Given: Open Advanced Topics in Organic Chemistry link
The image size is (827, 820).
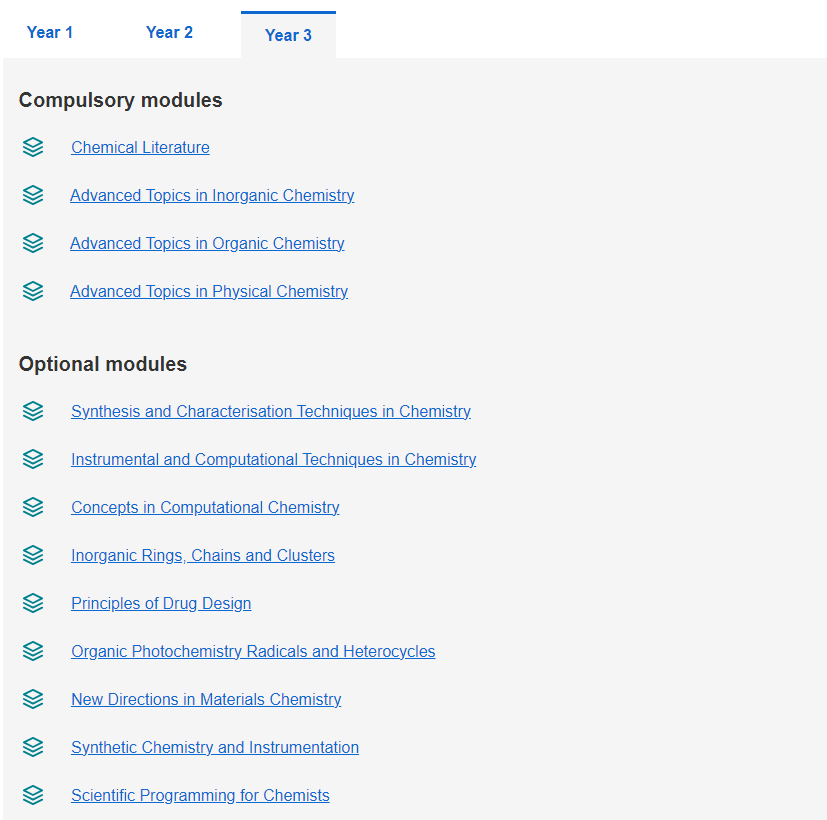Looking at the screenshot, I should coord(207,244).
